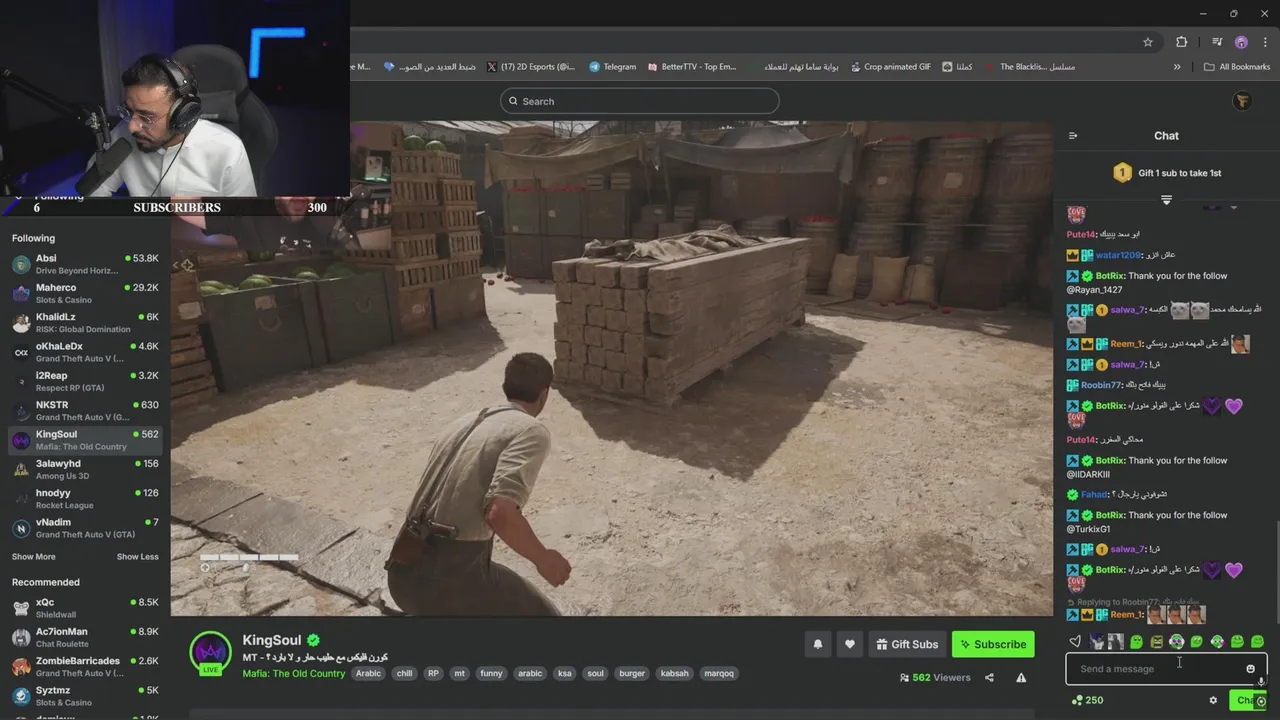Open vNadim channel in Following
This screenshot has height=720, width=1280.
pos(85,528)
